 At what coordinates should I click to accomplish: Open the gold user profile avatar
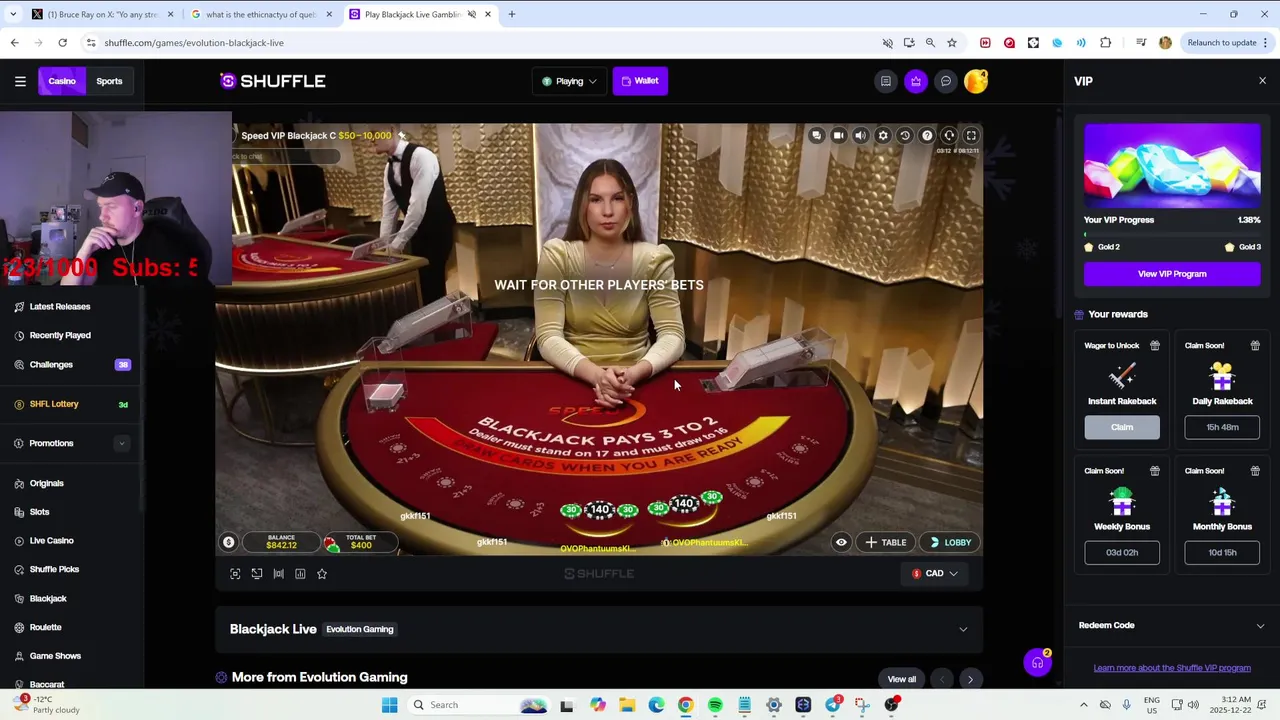[x=976, y=81]
